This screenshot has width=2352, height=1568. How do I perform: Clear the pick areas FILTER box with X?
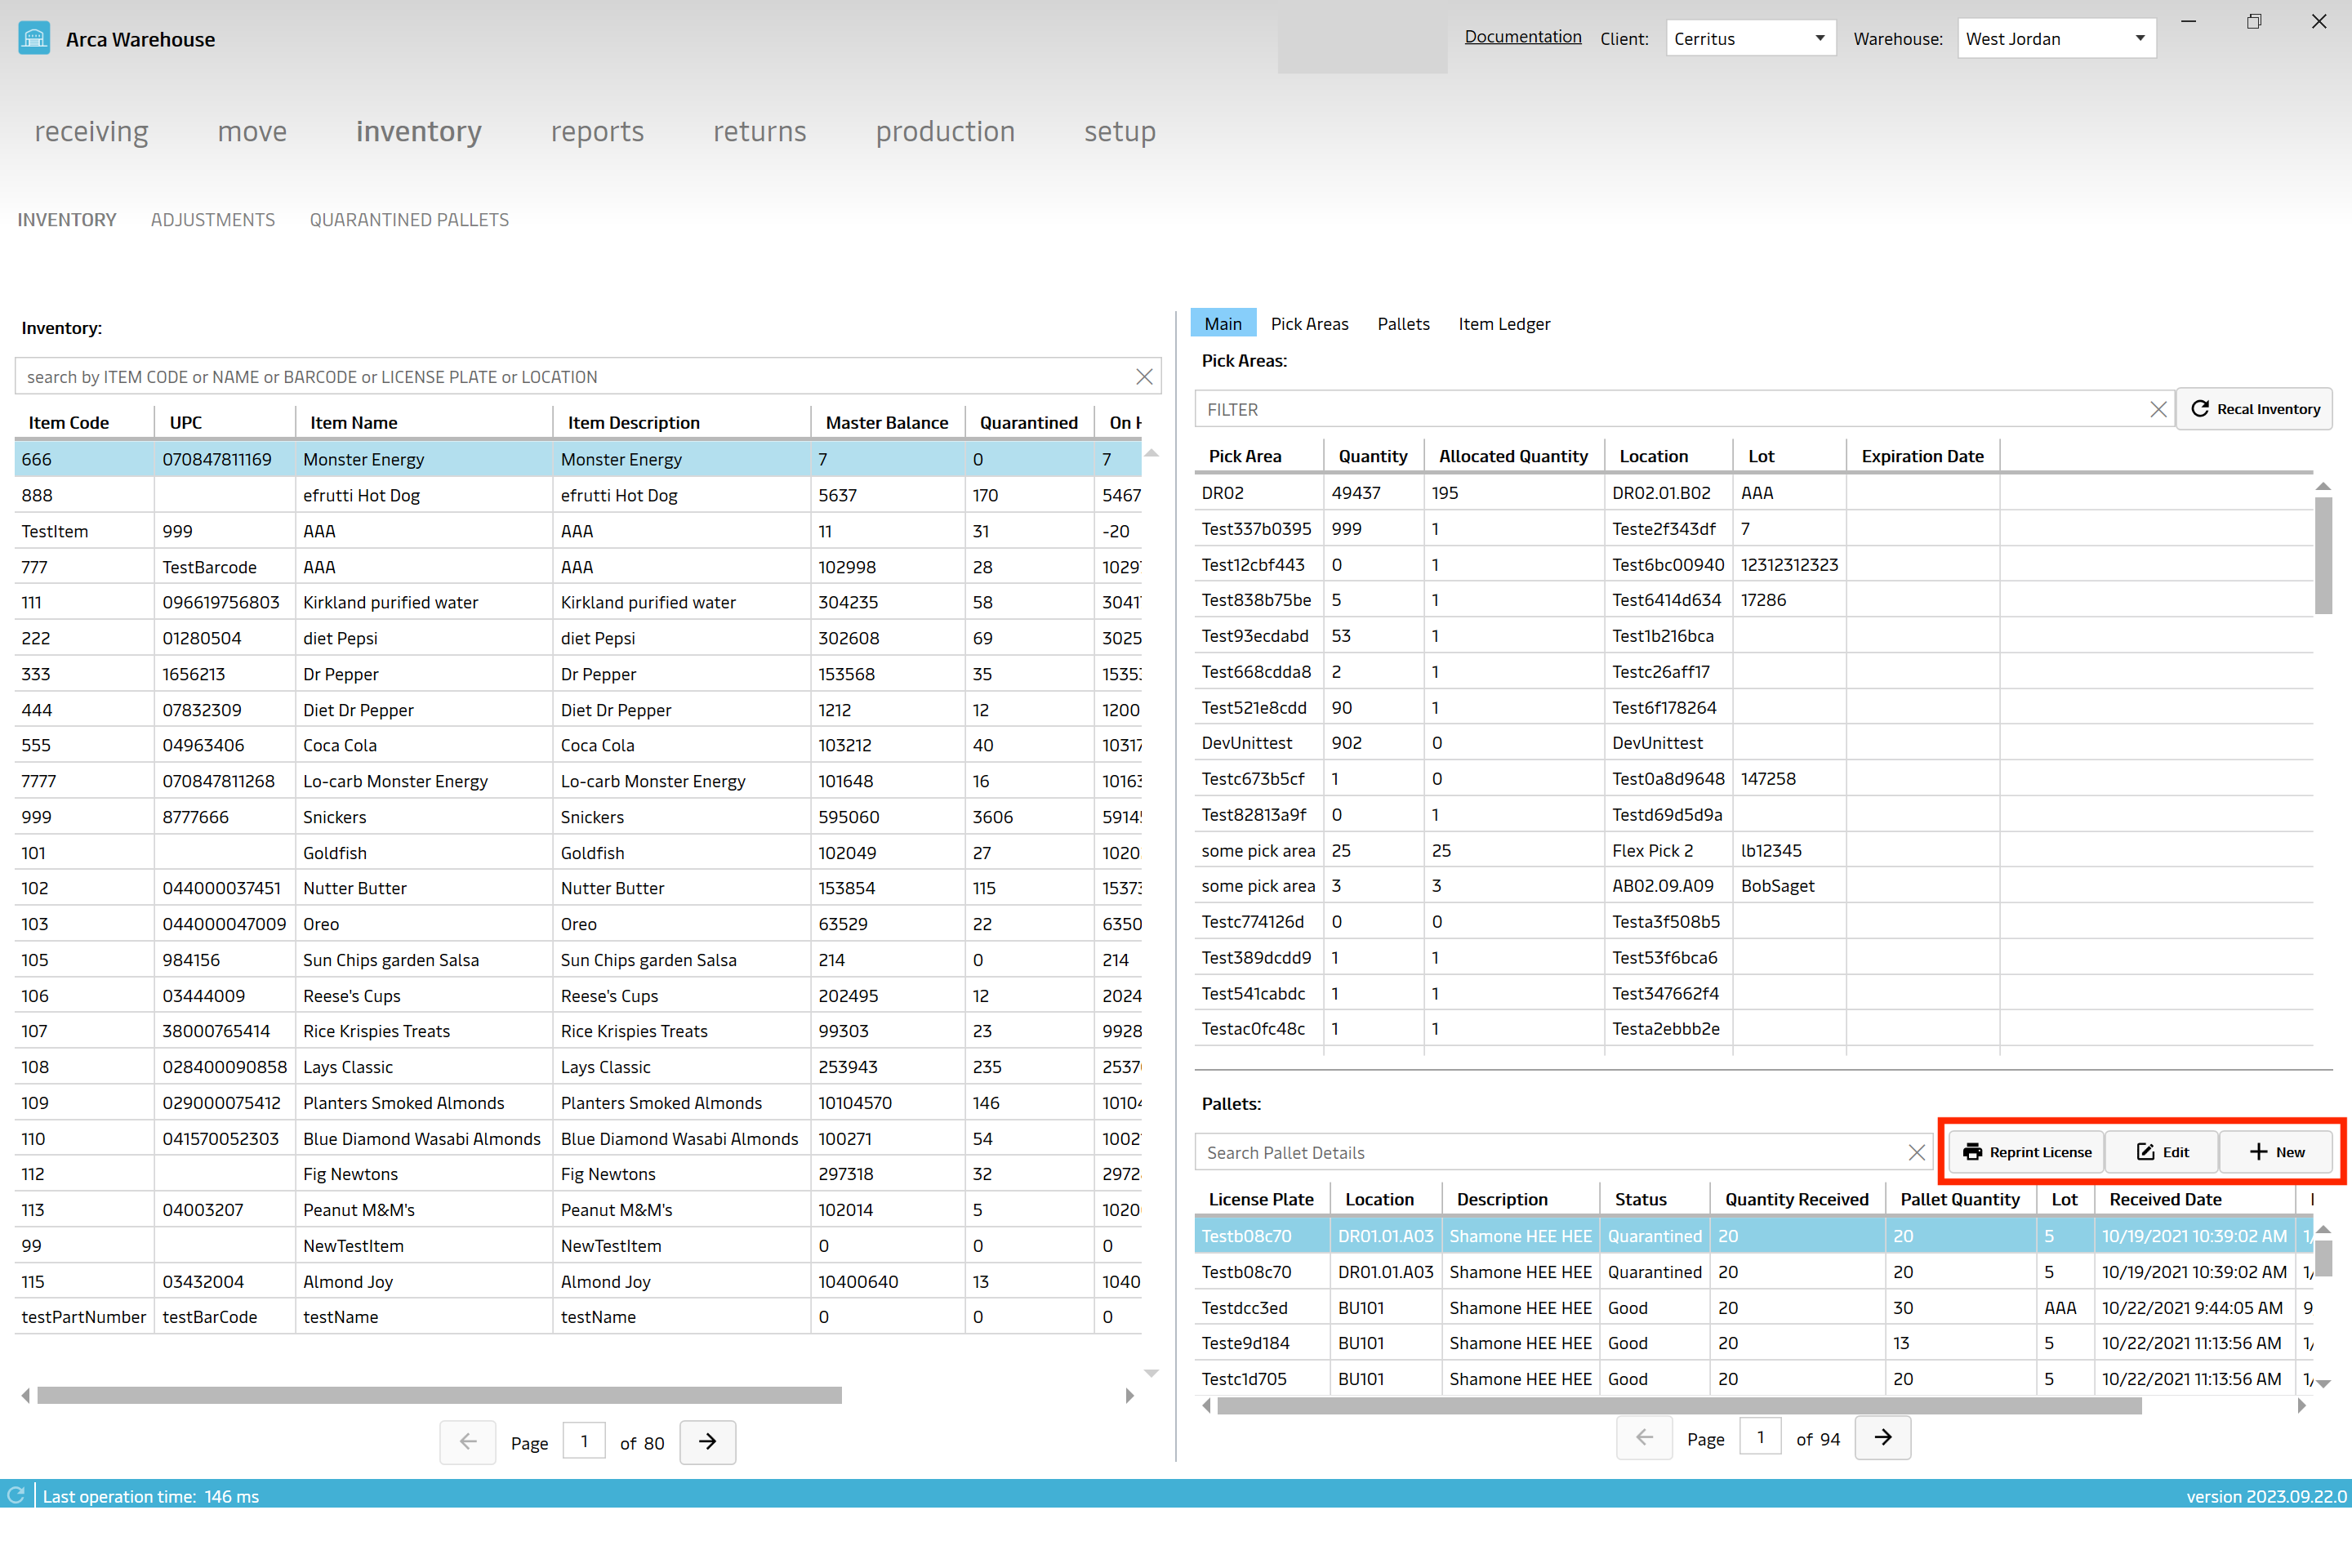[x=2158, y=410]
